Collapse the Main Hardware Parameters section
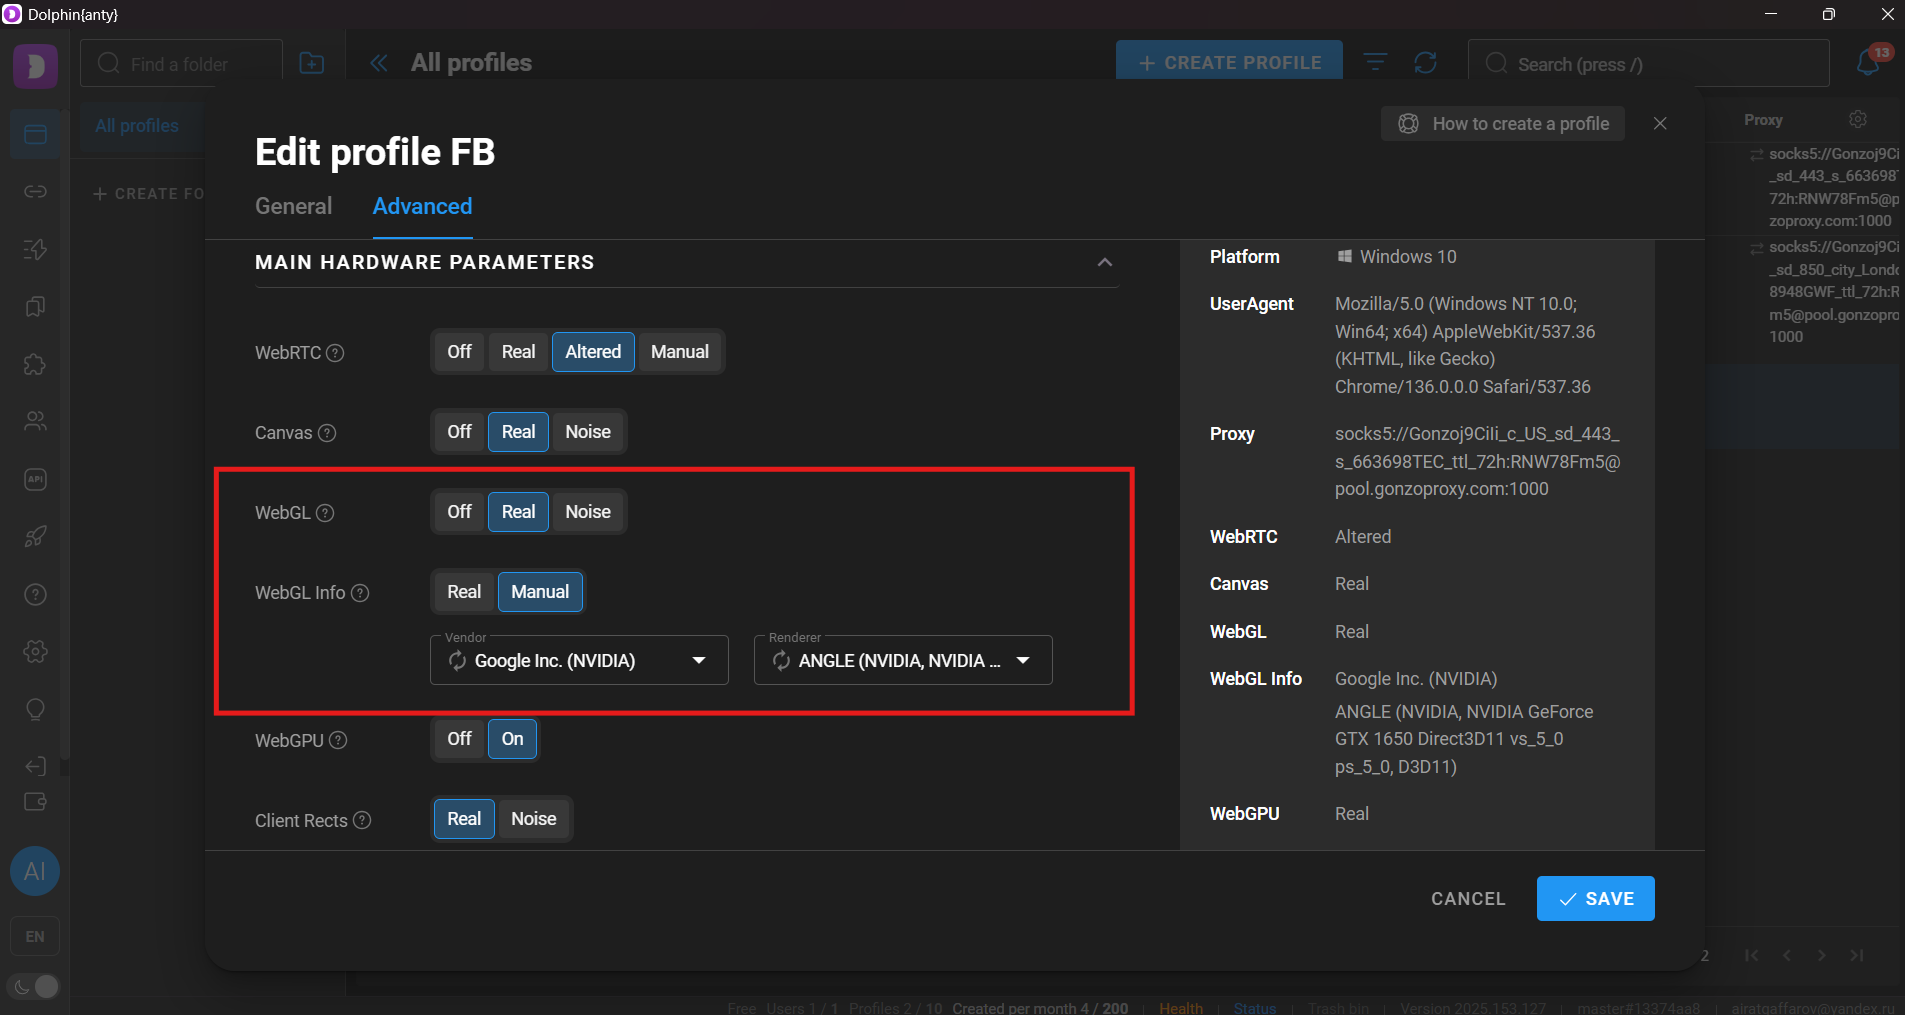This screenshot has width=1905, height=1015. (x=1104, y=262)
